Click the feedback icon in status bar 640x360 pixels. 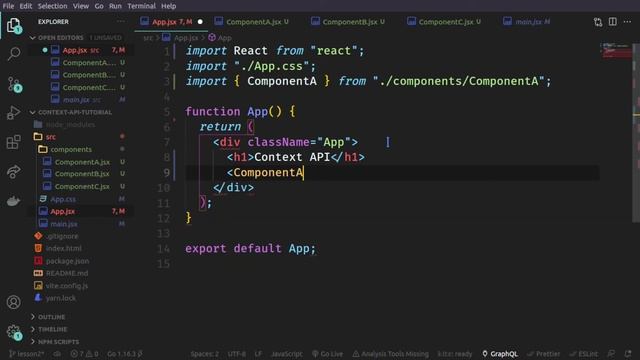(611, 353)
